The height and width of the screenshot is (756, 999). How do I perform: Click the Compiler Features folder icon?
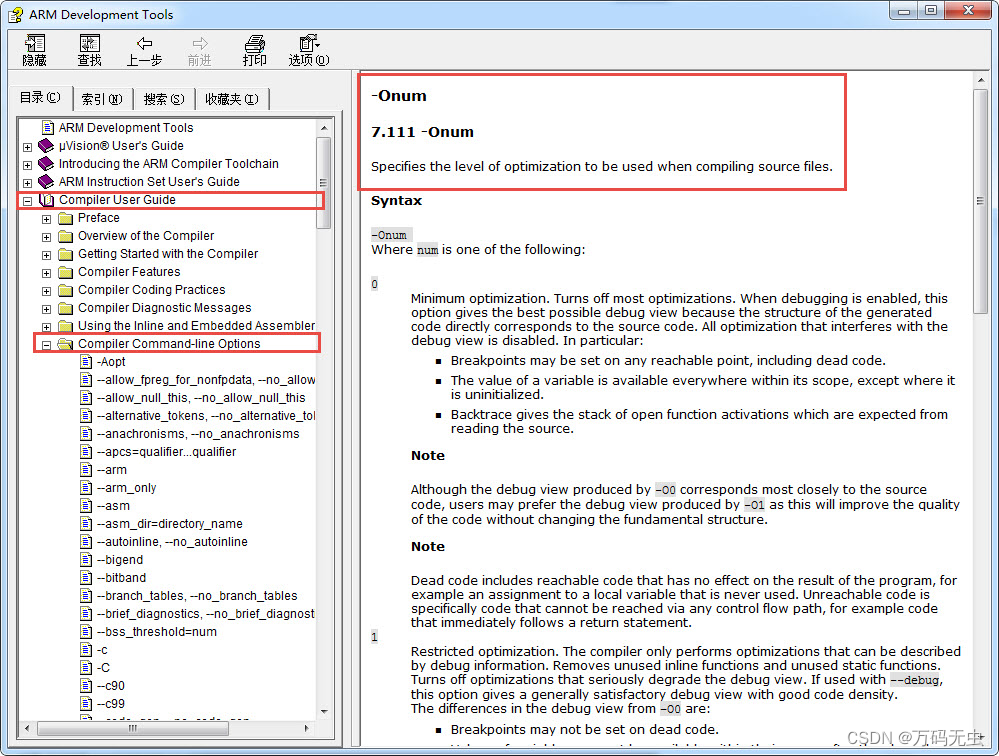(65, 272)
